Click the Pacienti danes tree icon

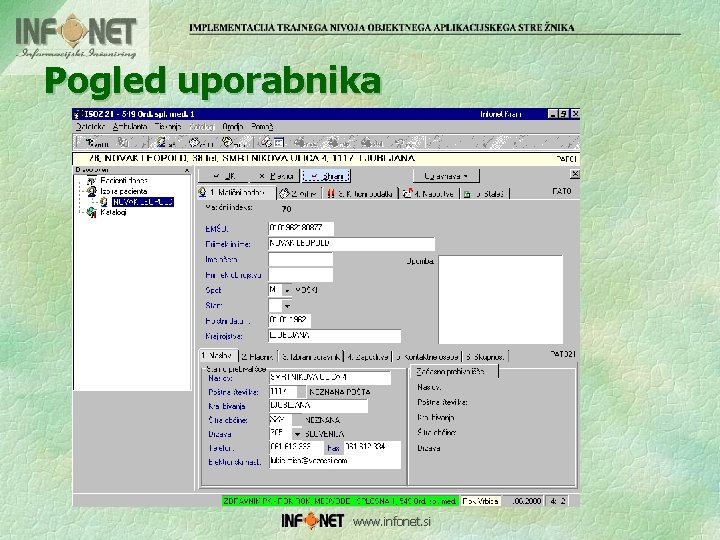click(92, 180)
